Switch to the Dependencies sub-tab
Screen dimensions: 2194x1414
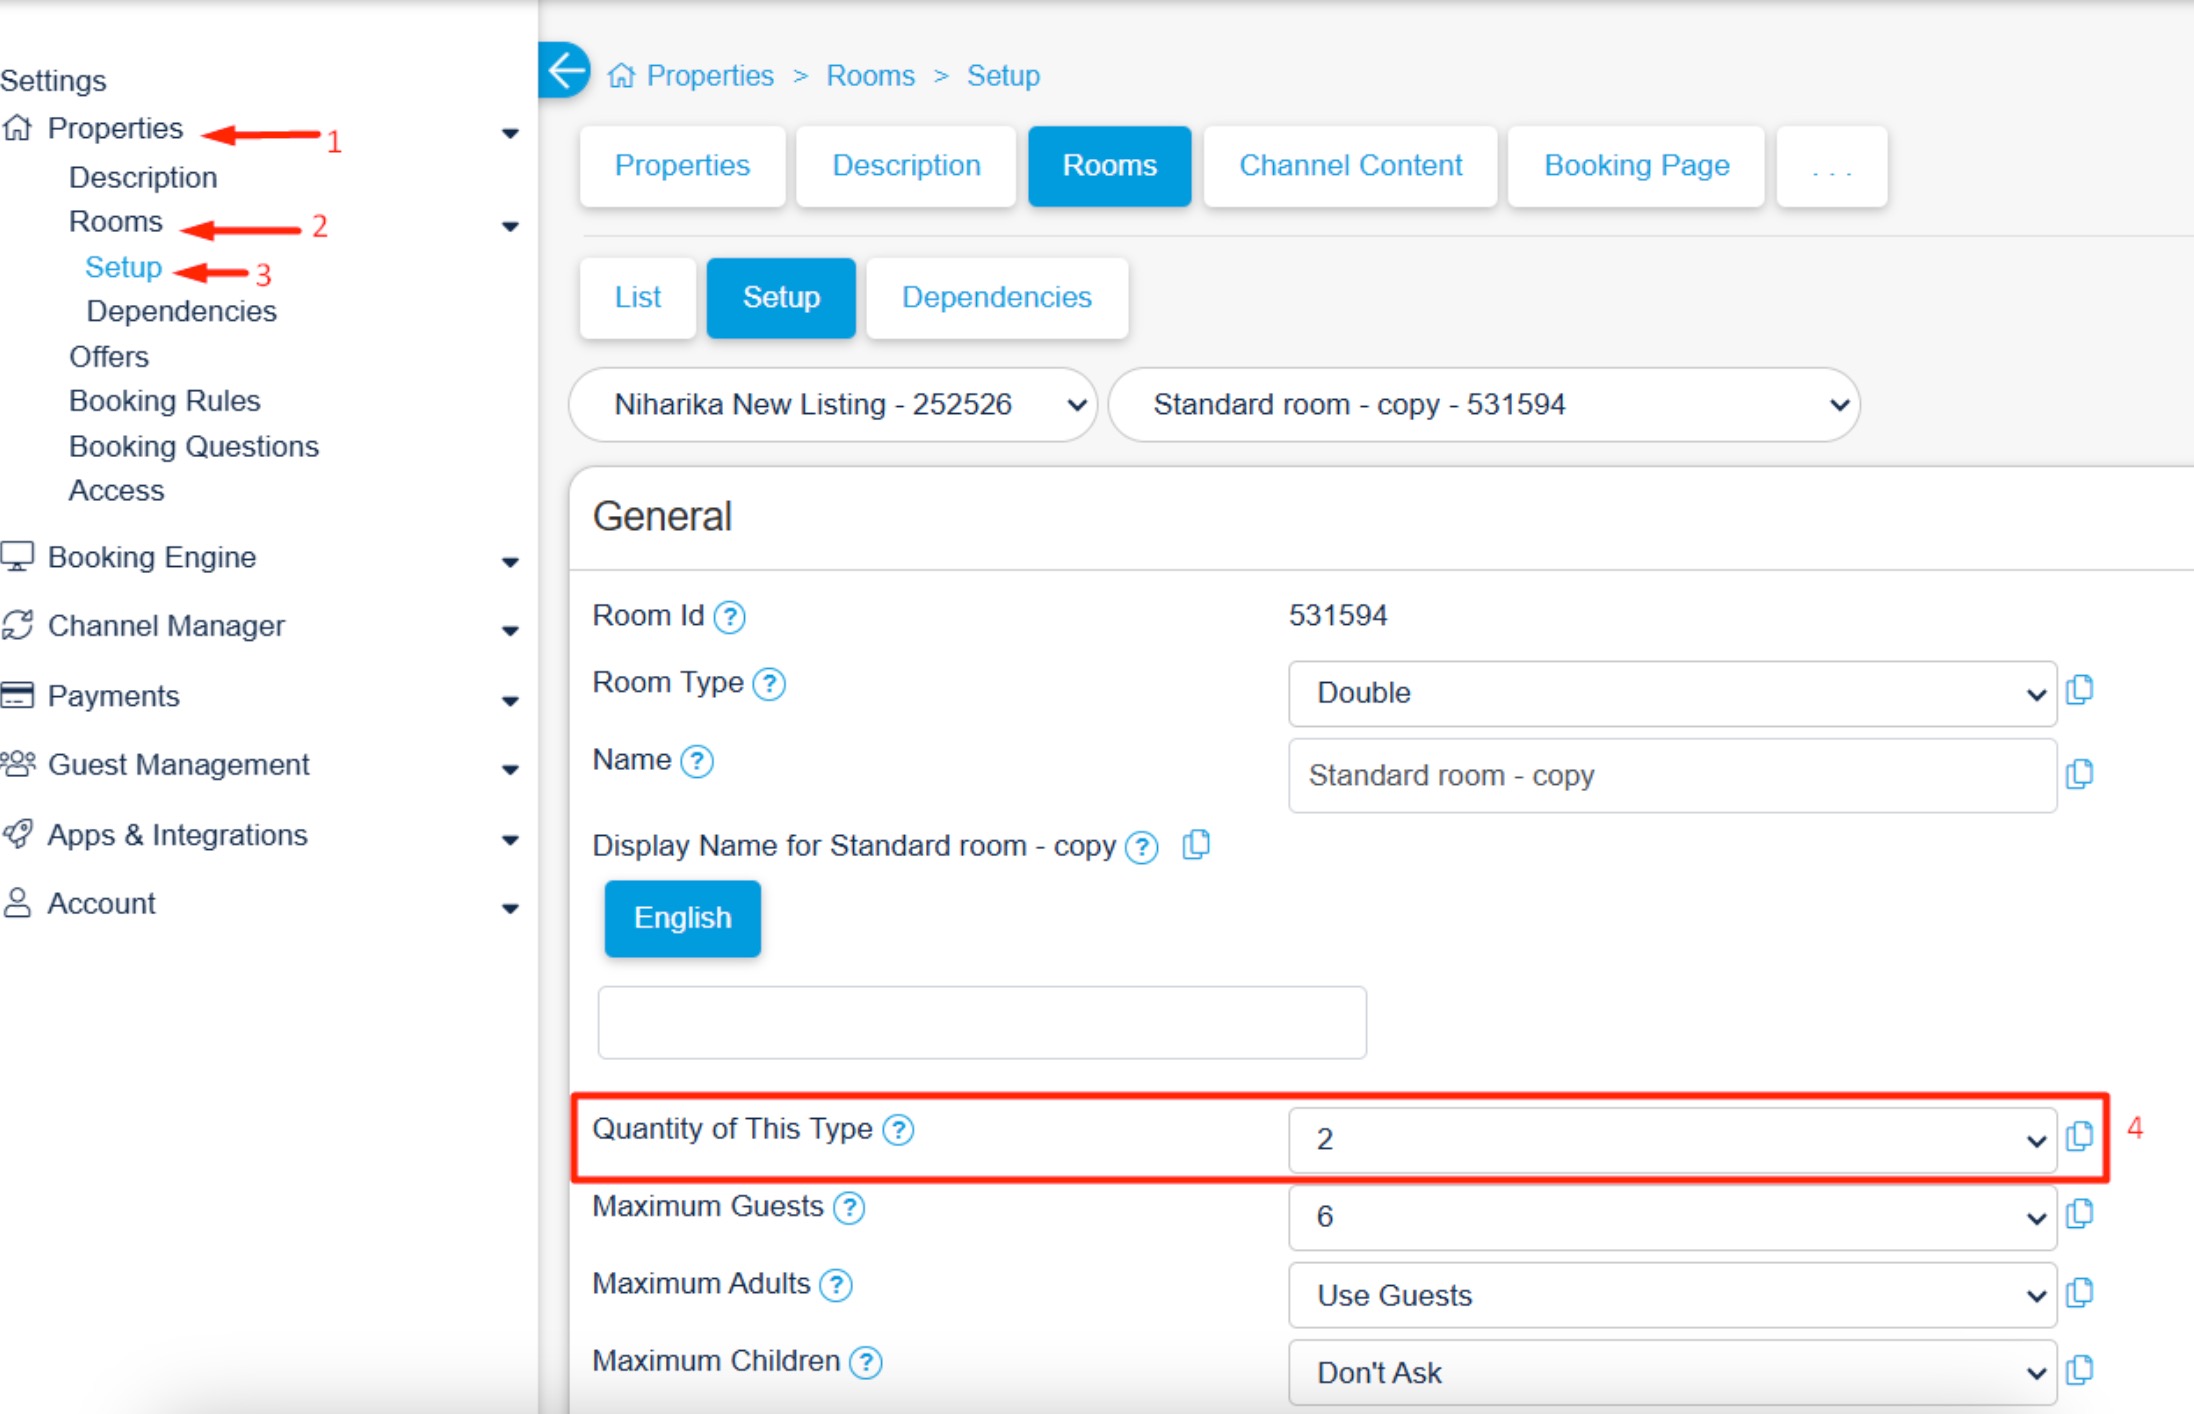point(996,298)
